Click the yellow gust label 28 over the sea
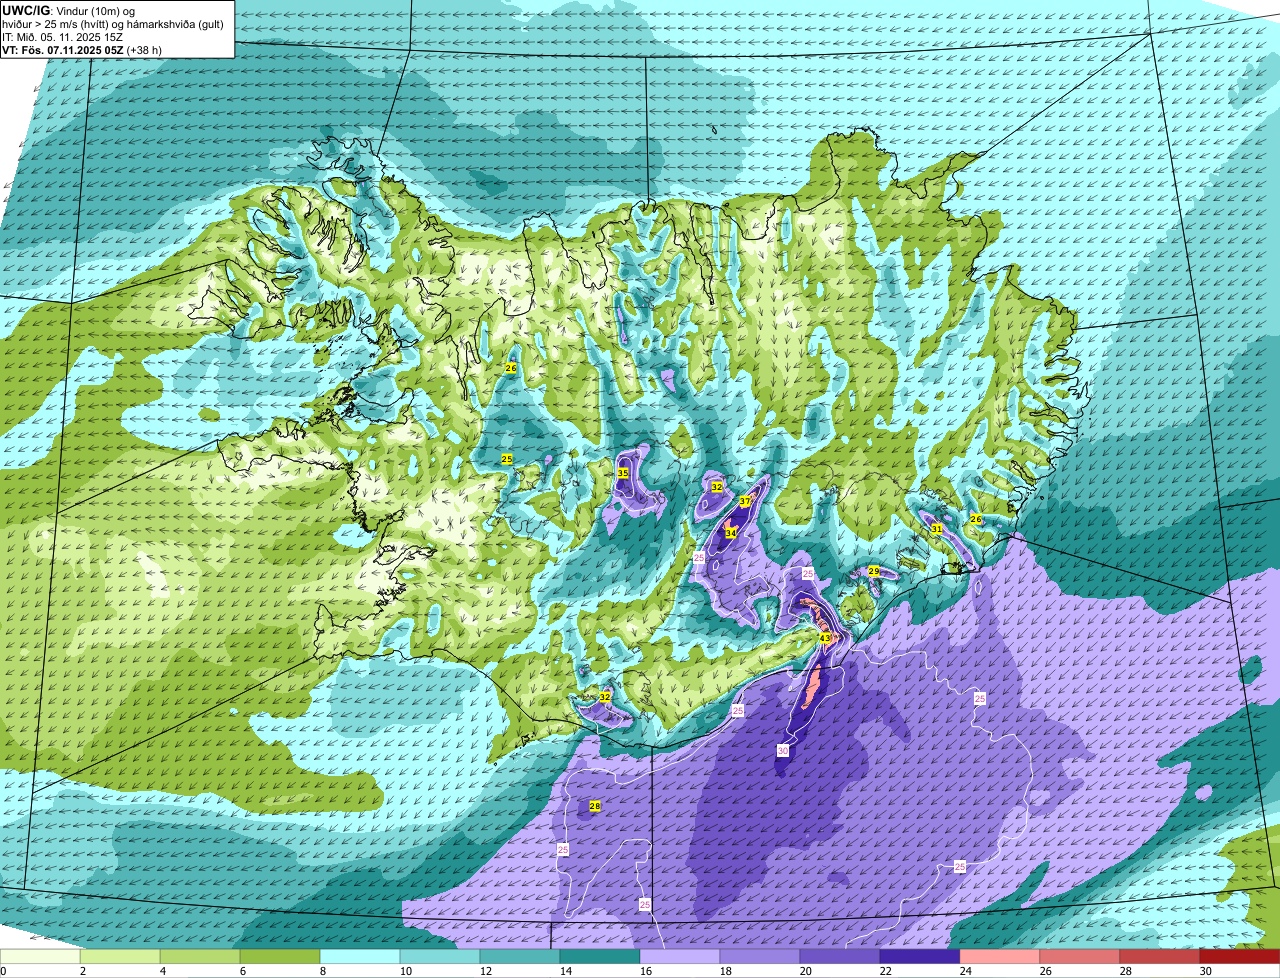The width and height of the screenshot is (1280, 978). coord(595,806)
